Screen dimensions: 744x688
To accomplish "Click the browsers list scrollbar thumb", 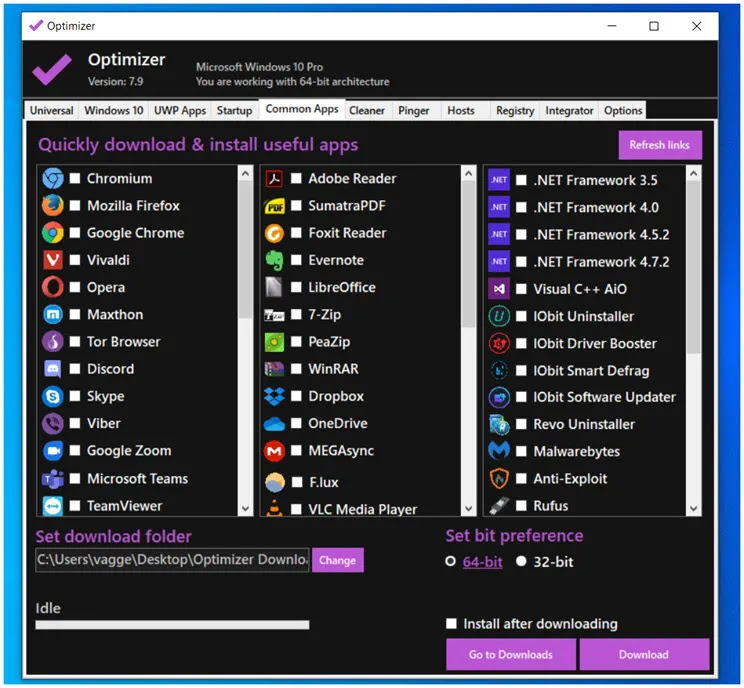I will point(245,250).
